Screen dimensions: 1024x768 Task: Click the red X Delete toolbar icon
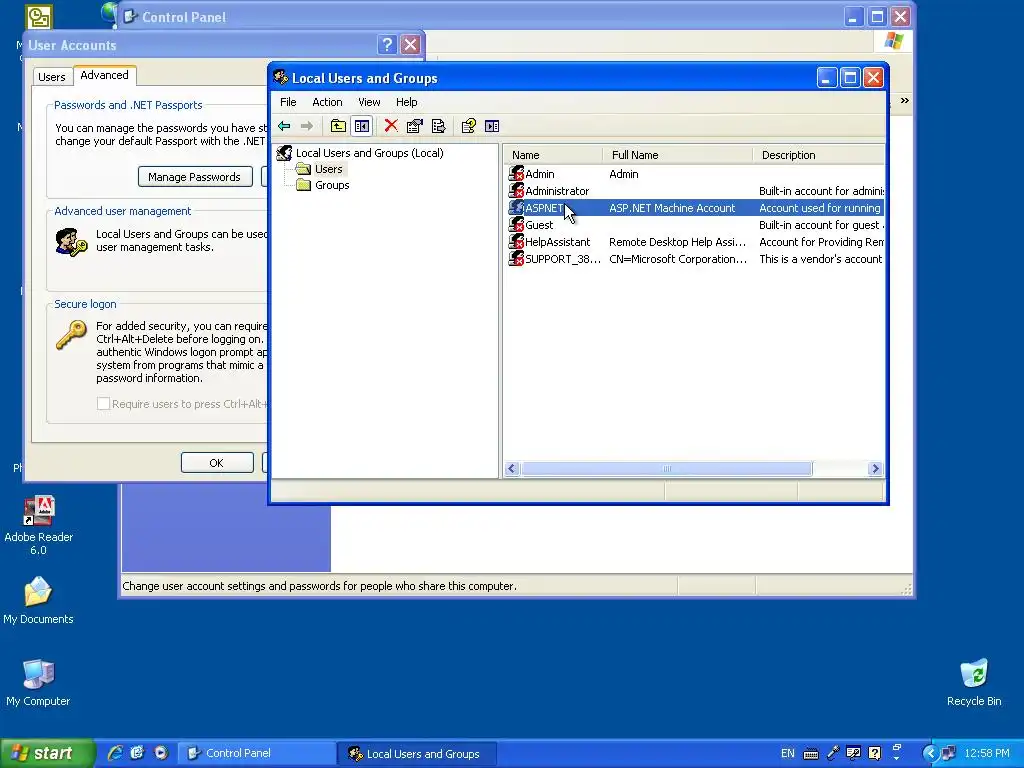391,126
